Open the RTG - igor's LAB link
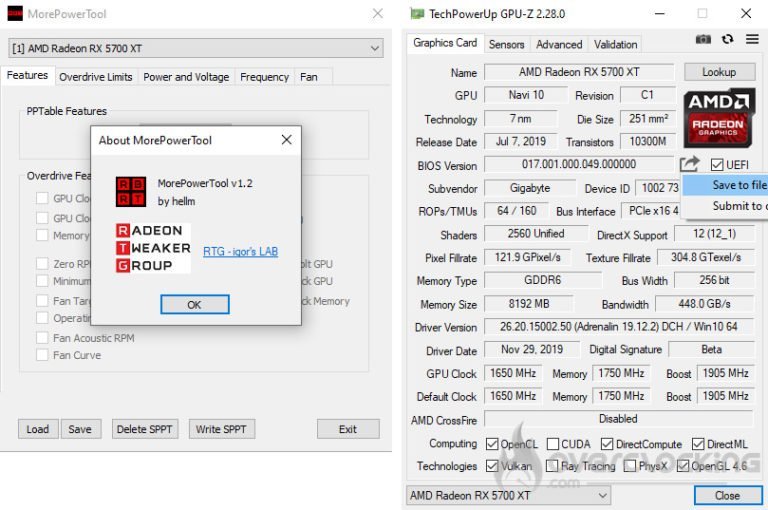 coord(240,251)
